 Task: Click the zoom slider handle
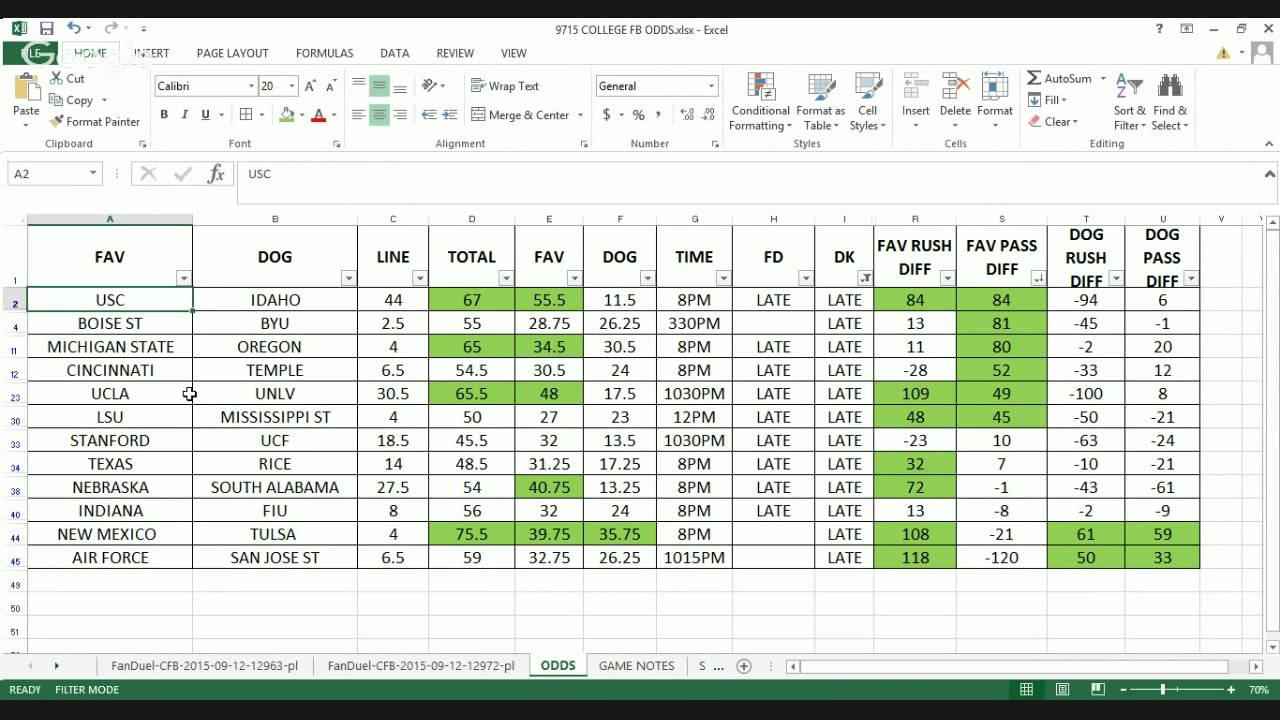(1163, 690)
